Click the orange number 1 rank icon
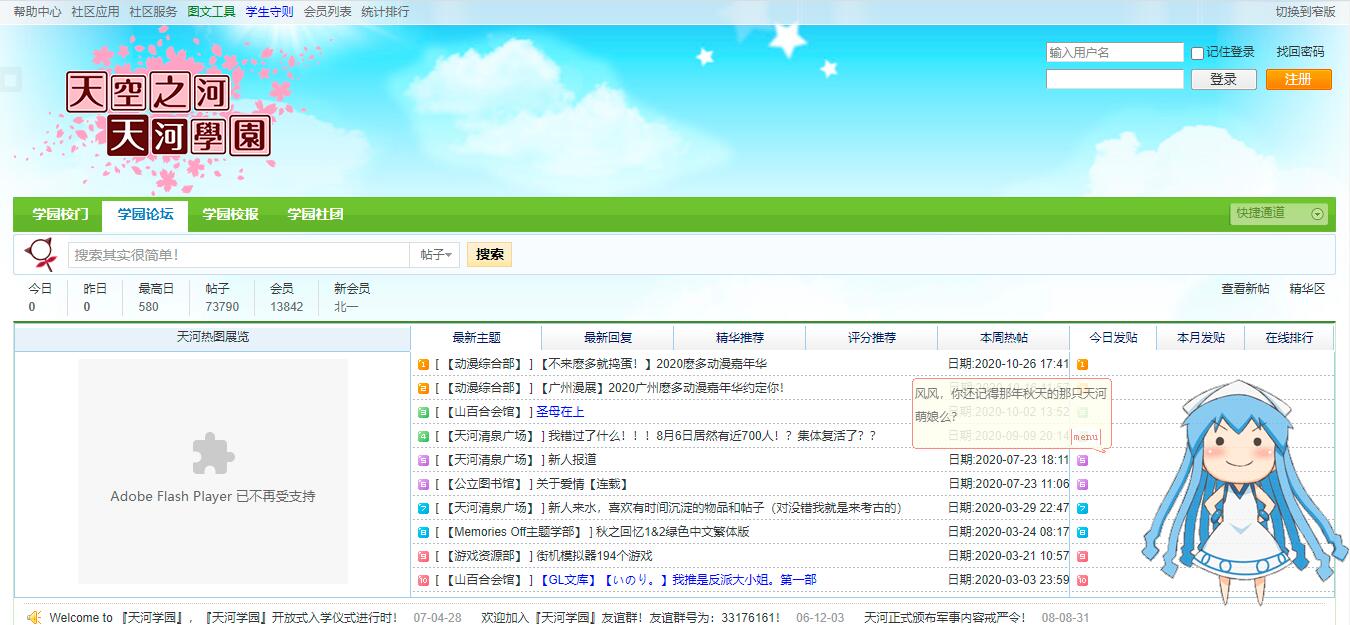This screenshot has height=625, width=1350. click(x=423, y=364)
